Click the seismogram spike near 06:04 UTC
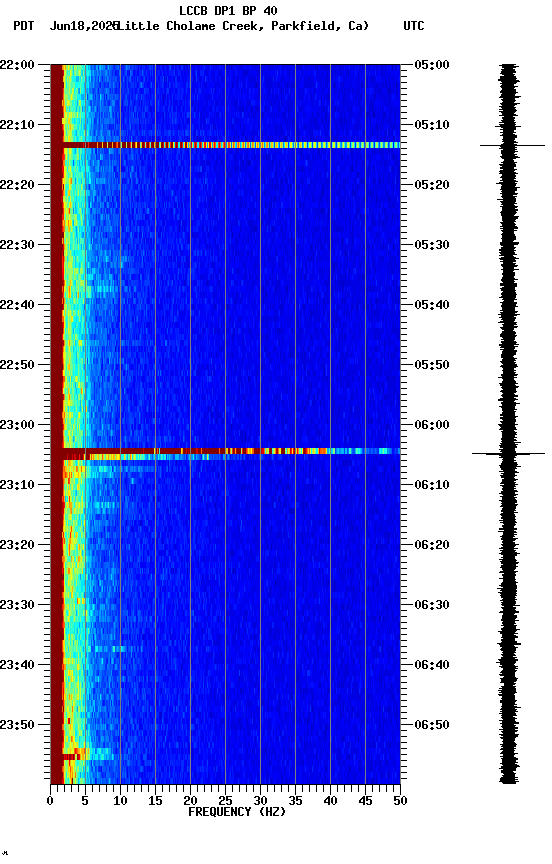This screenshot has height=864, width=552. [508, 453]
